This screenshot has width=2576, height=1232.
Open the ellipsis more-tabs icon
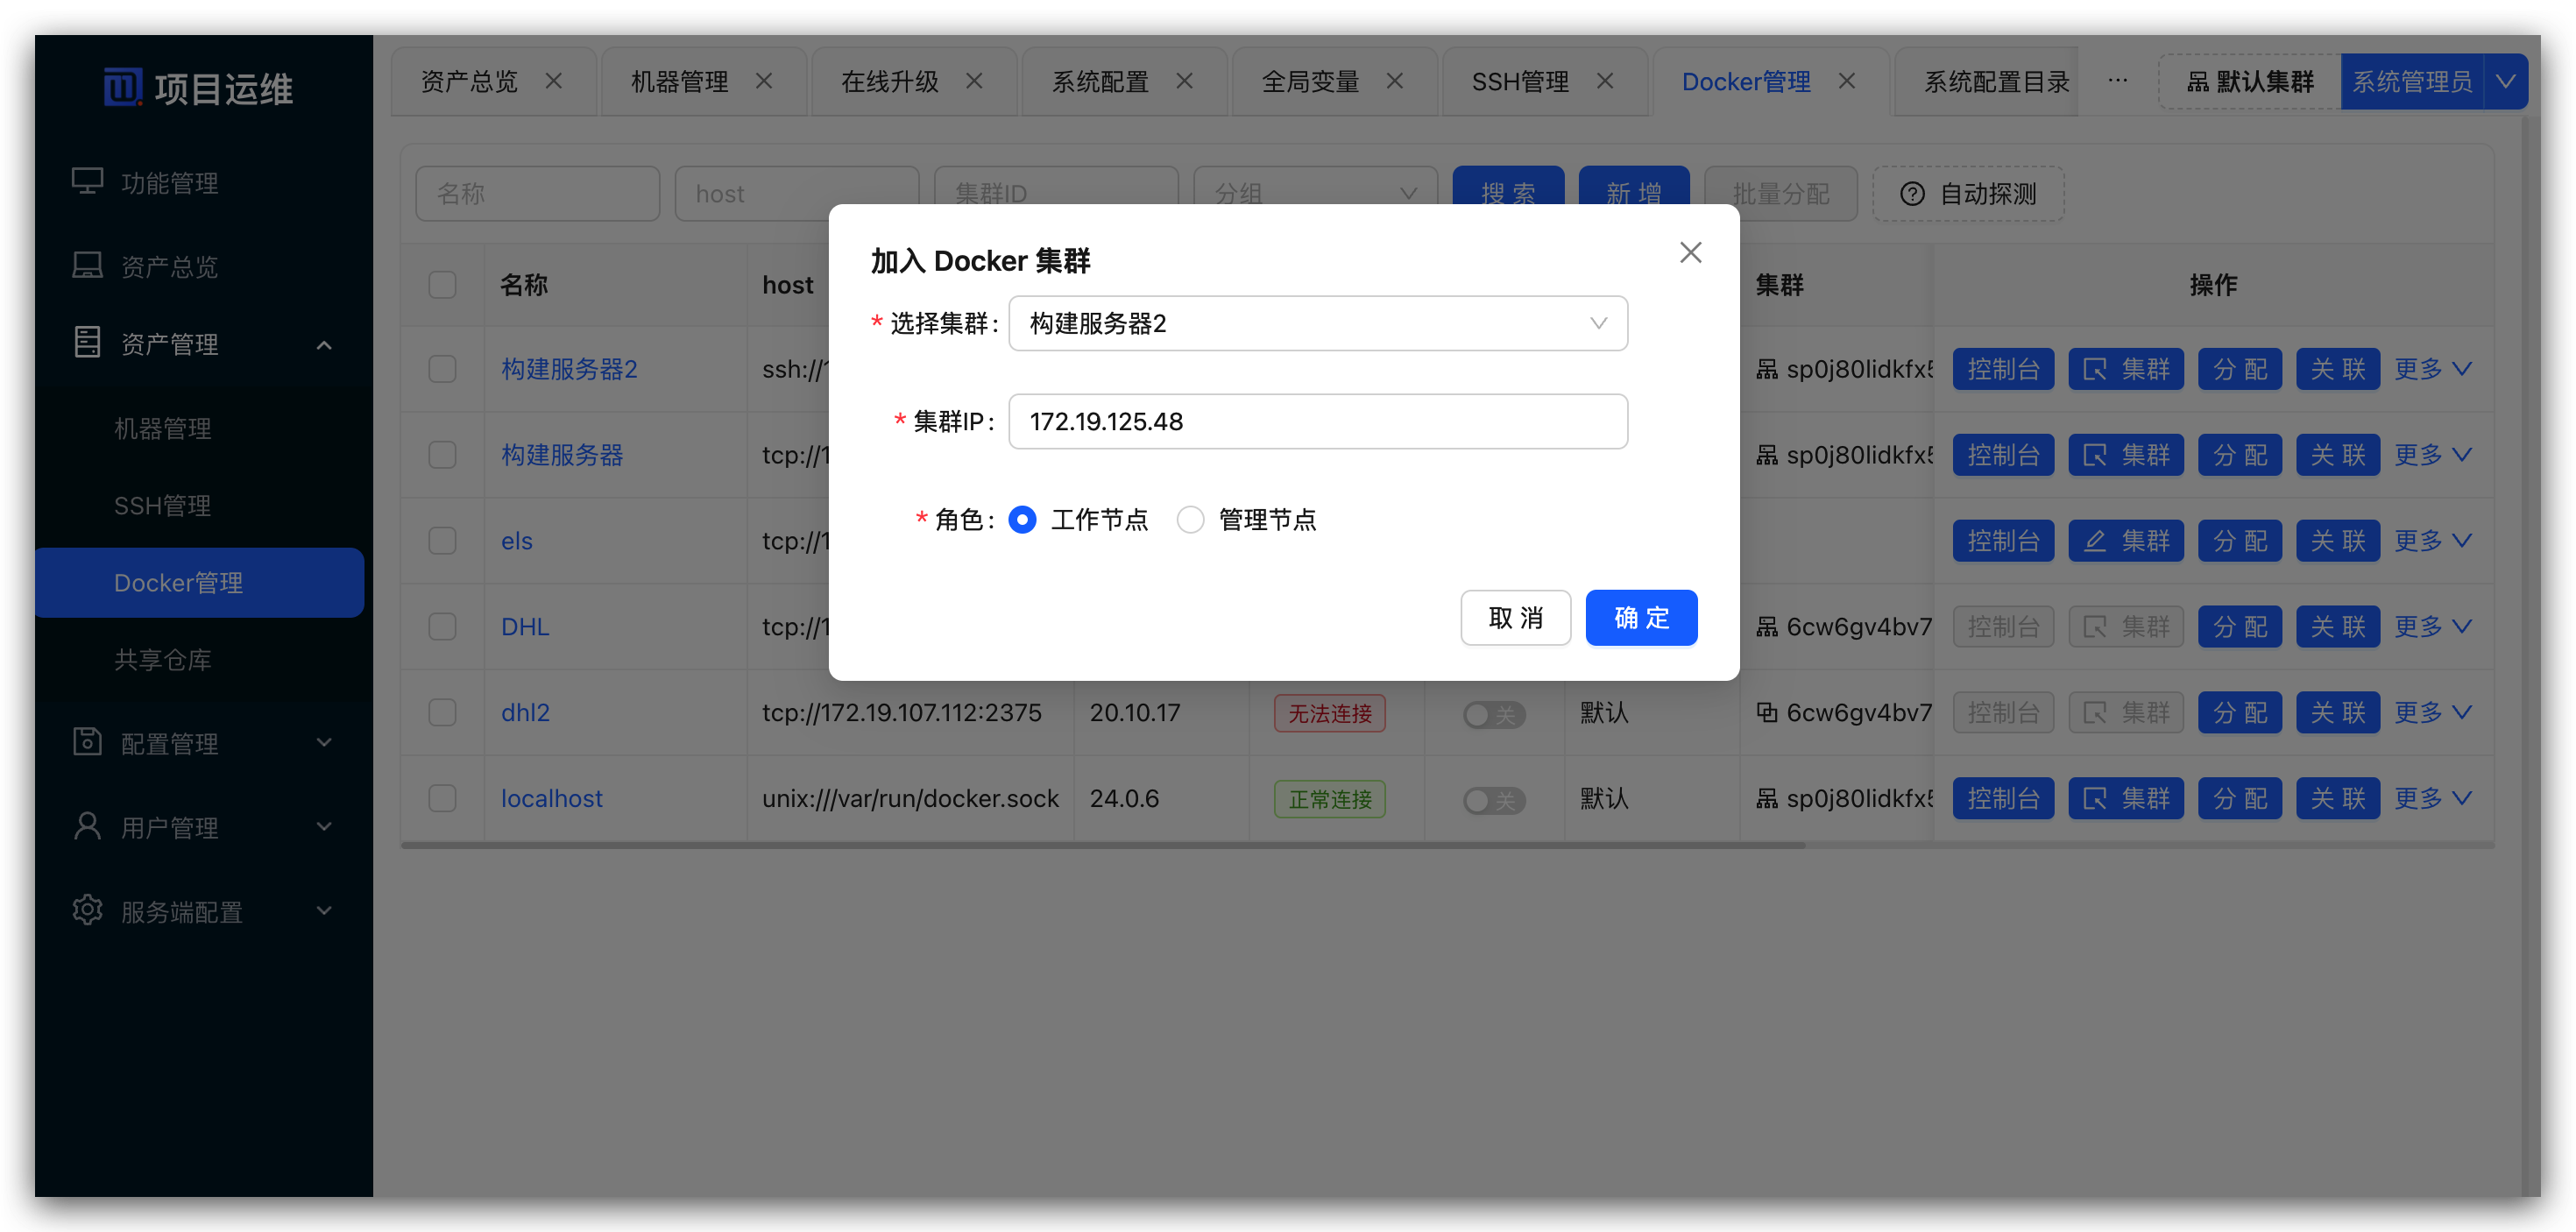(x=2117, y=81)
